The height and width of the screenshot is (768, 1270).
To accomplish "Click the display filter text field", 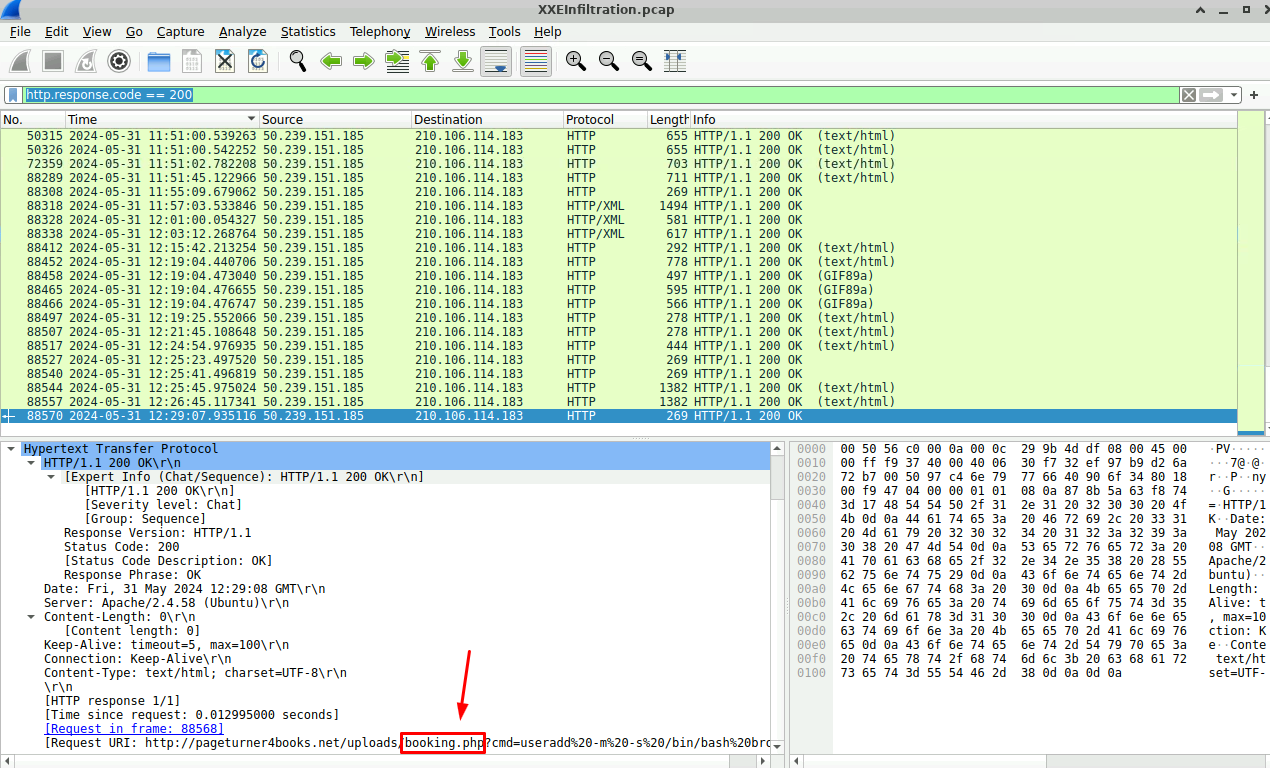I will (600, 95).
